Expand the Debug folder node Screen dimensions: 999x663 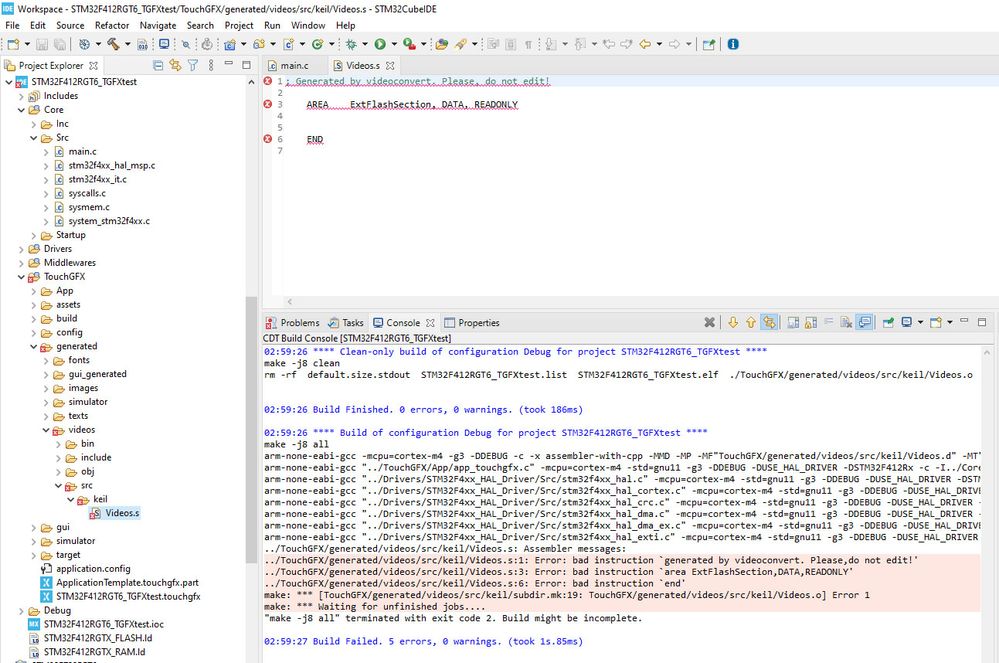21,611
